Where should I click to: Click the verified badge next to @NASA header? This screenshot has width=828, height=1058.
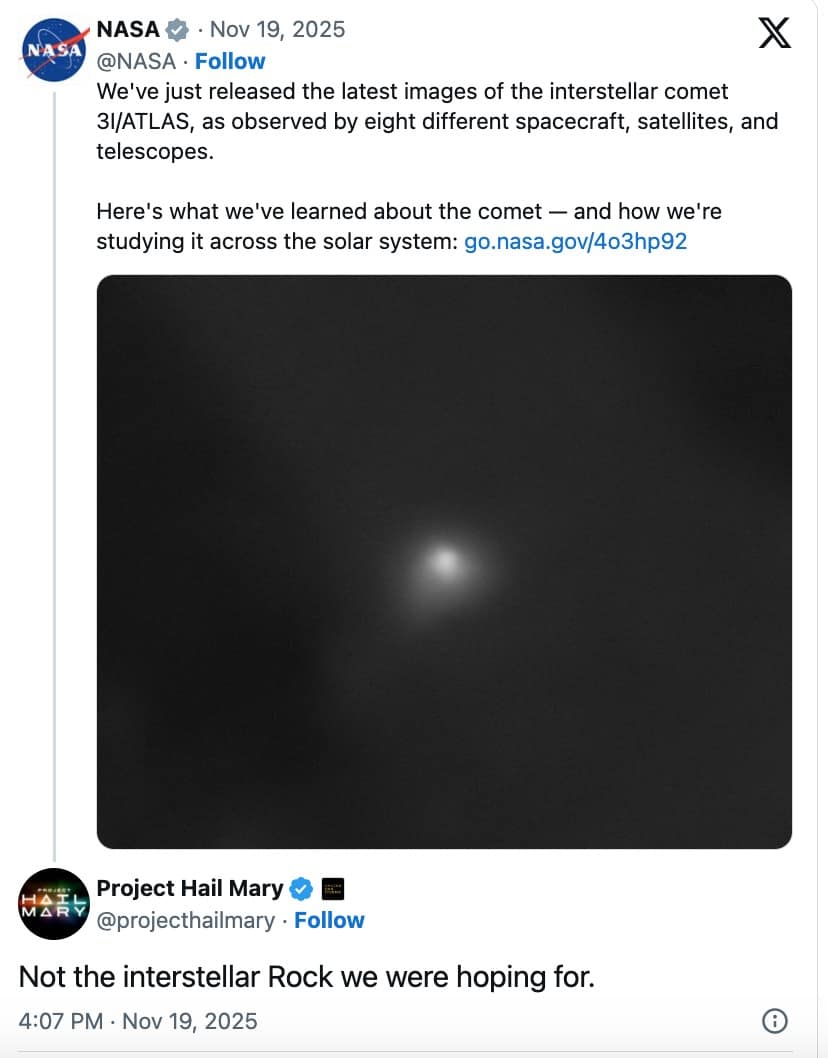coord(179,29)
